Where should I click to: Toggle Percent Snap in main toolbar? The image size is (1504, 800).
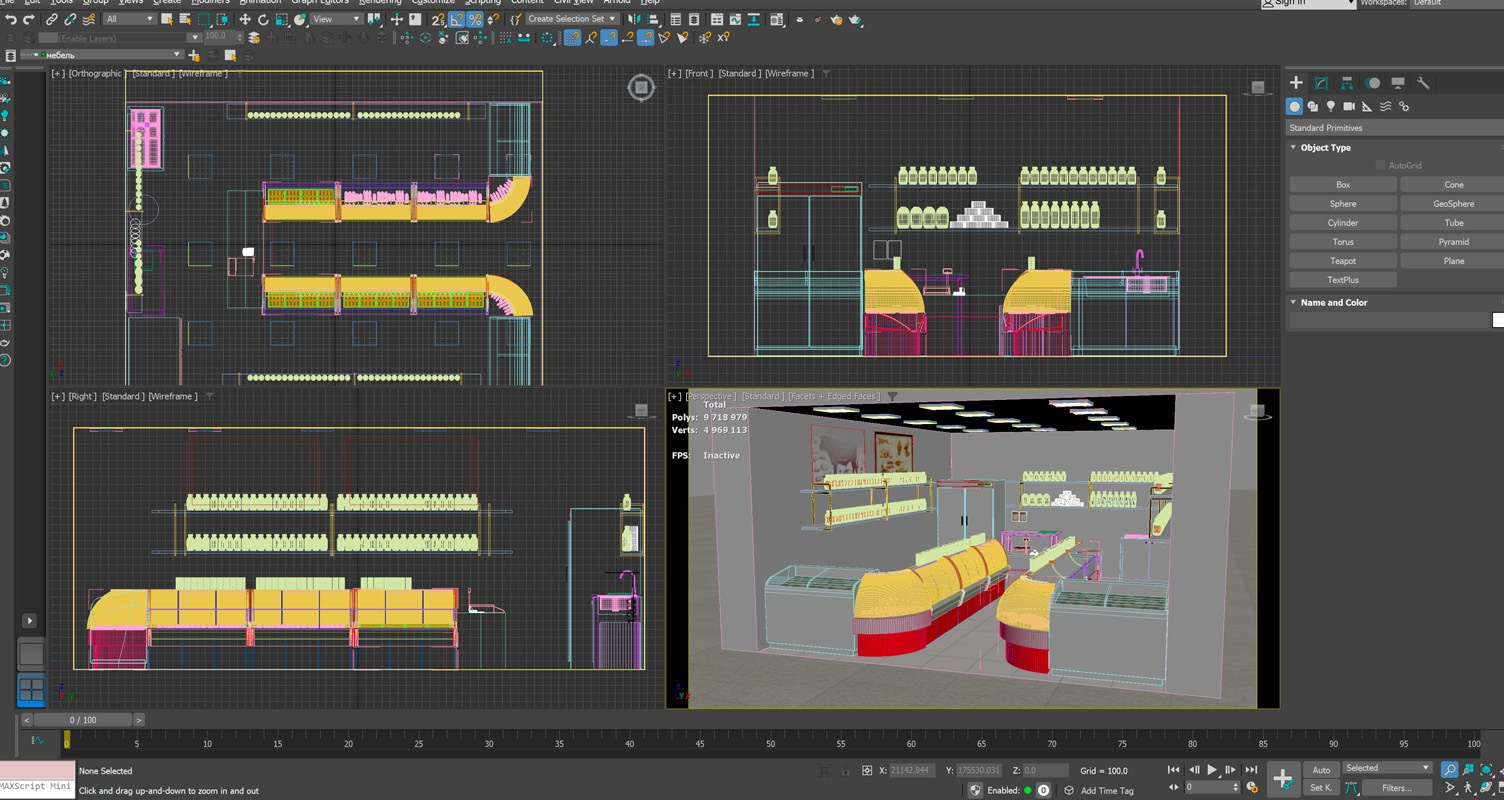(x=474, y=19)
